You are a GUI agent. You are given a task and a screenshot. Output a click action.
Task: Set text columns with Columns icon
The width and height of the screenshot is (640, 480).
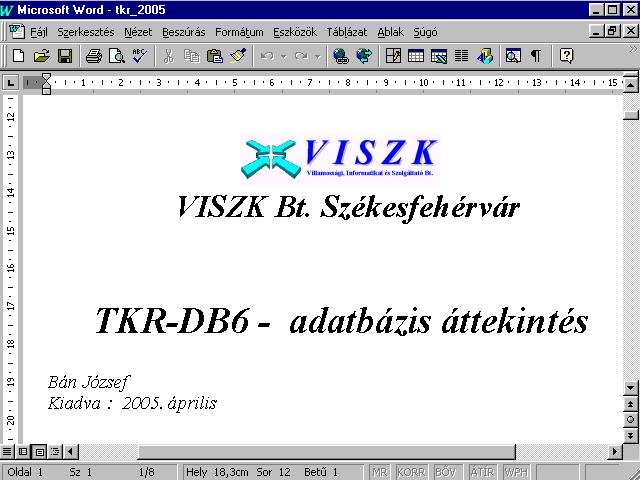(x=462, y=56)
